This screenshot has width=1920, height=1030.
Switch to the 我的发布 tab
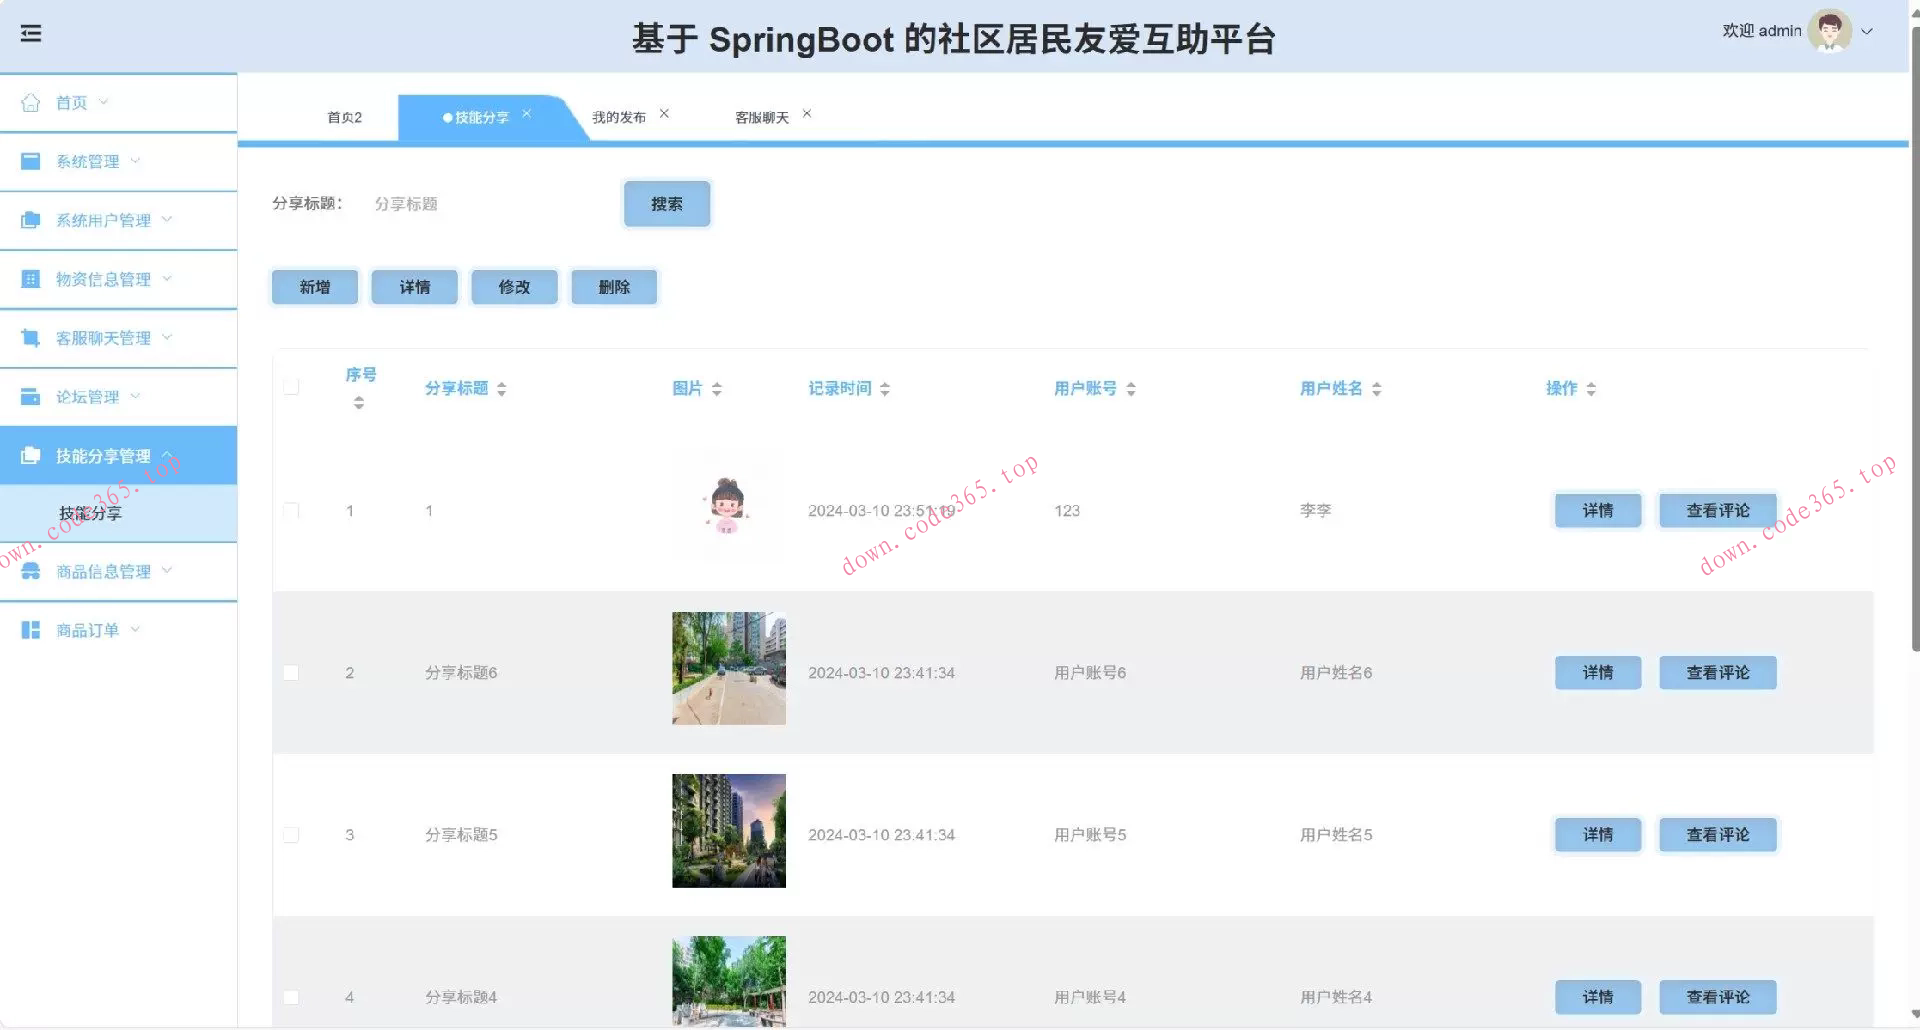(619, 118)
